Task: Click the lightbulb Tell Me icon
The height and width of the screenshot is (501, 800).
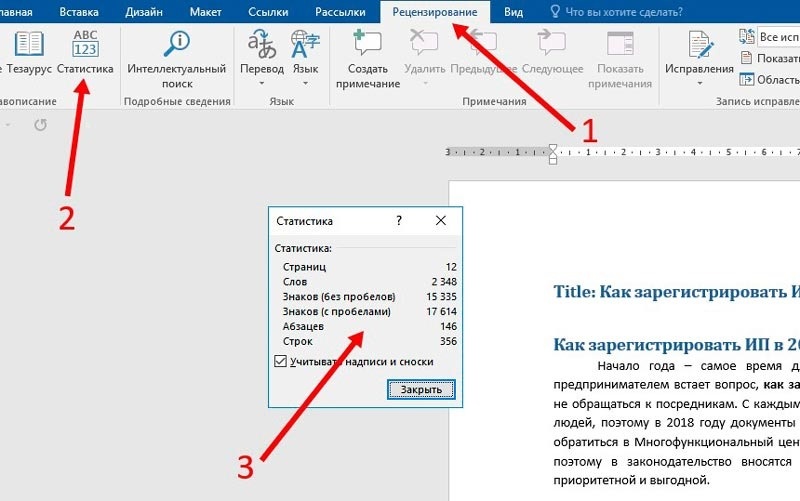Action: pyautogui.click(x=555, y=12)
